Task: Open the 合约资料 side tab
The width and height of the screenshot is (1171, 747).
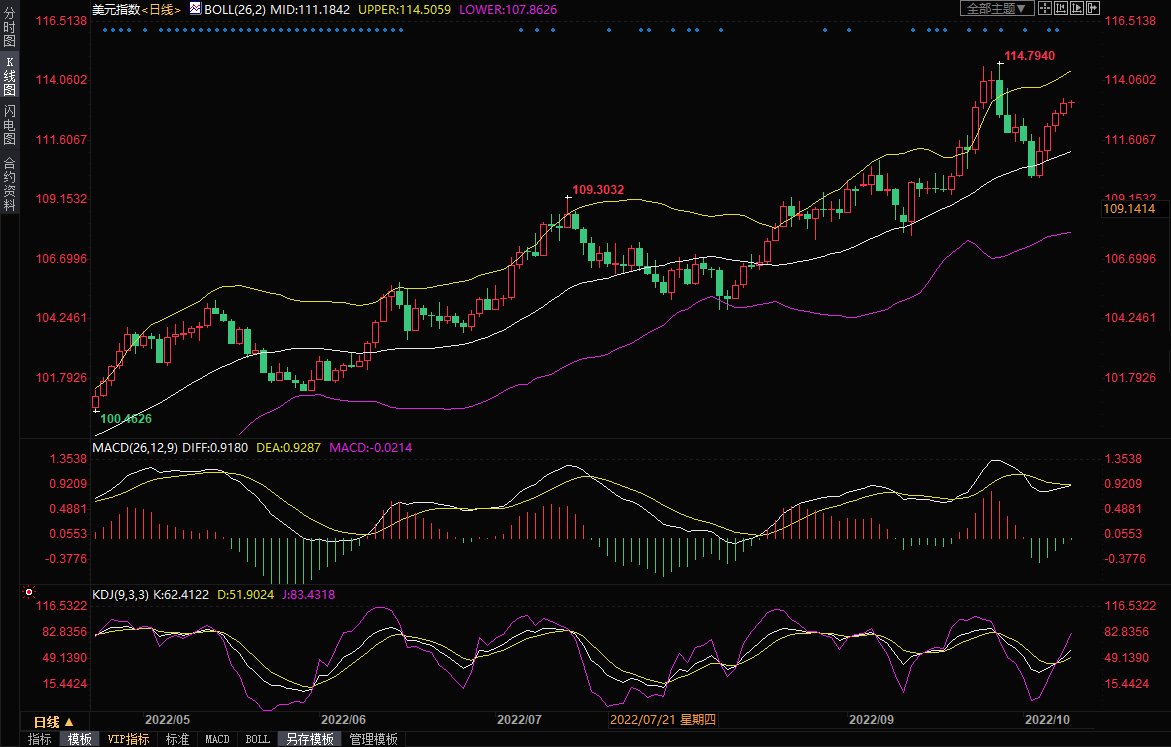Action: tap(9, 183)
